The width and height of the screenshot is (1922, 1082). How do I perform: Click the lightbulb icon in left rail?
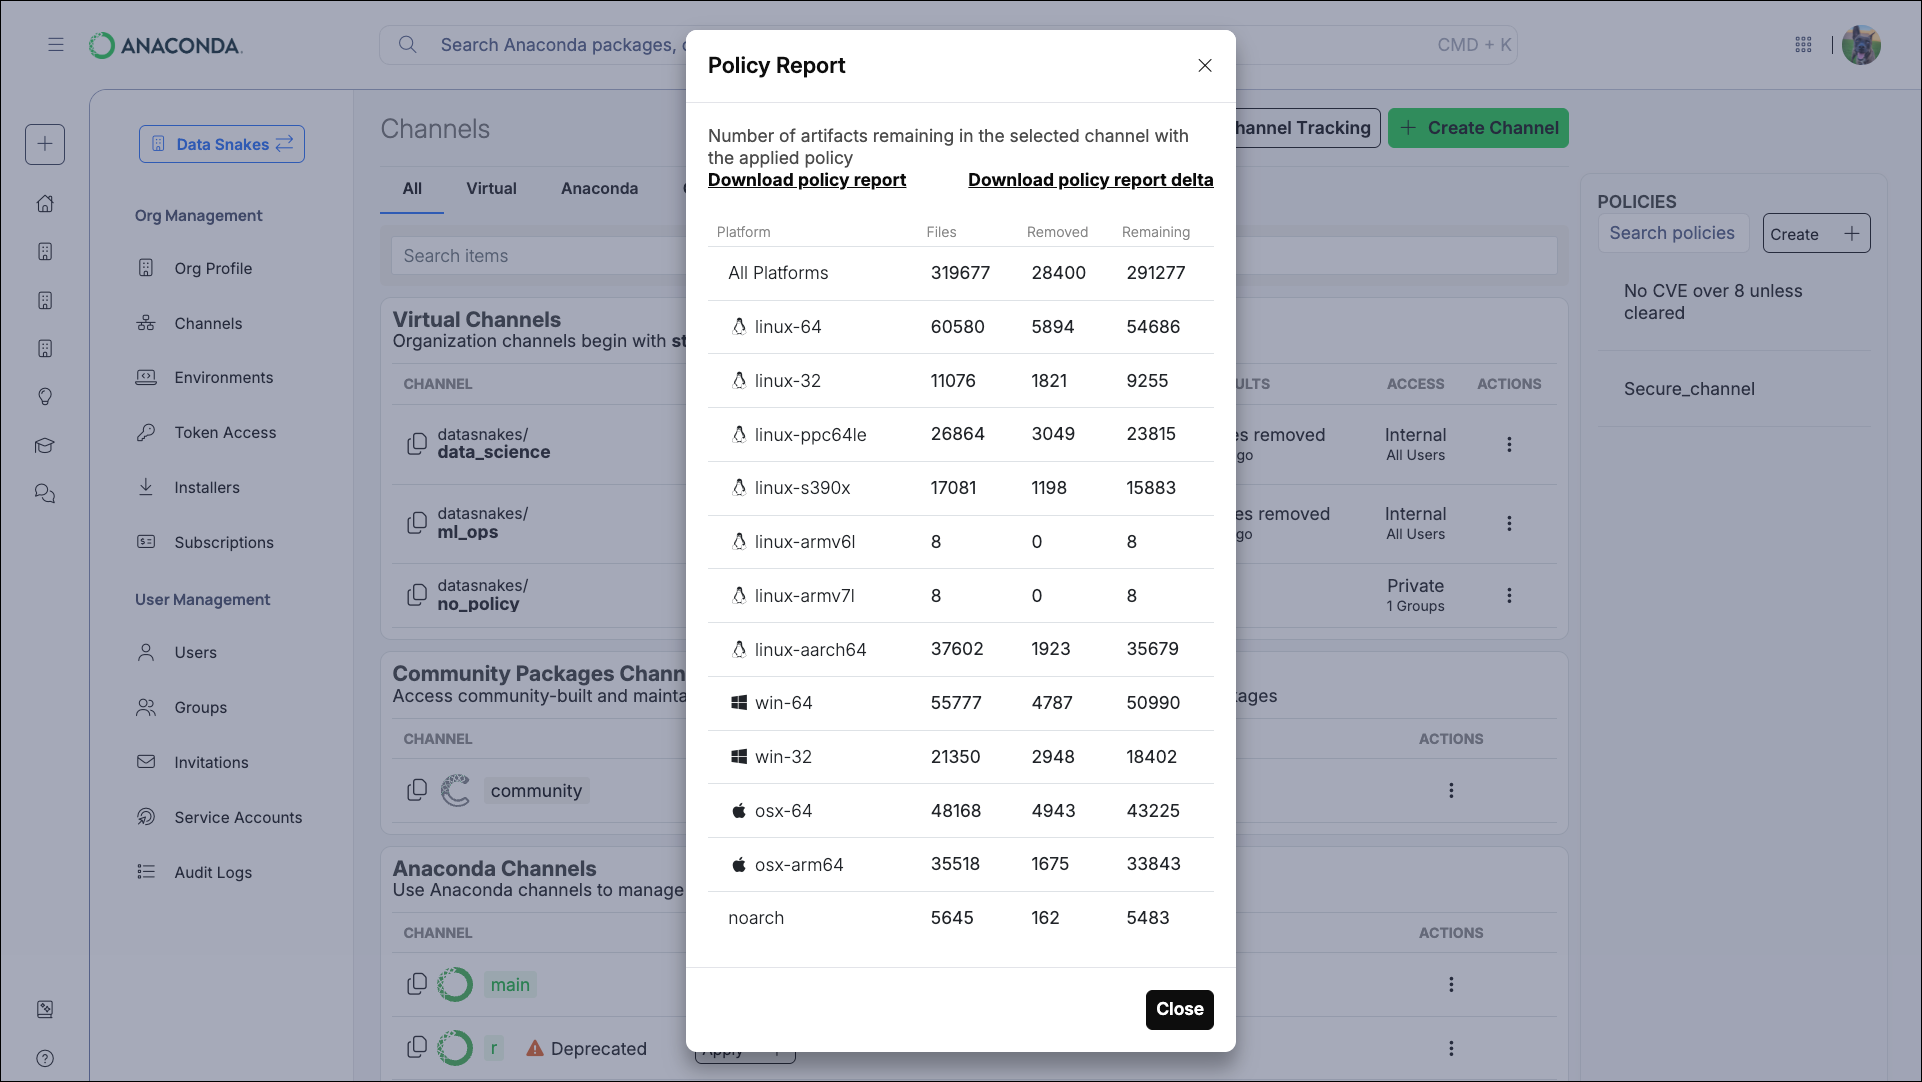pyautogui.click(x=45, y=397)
